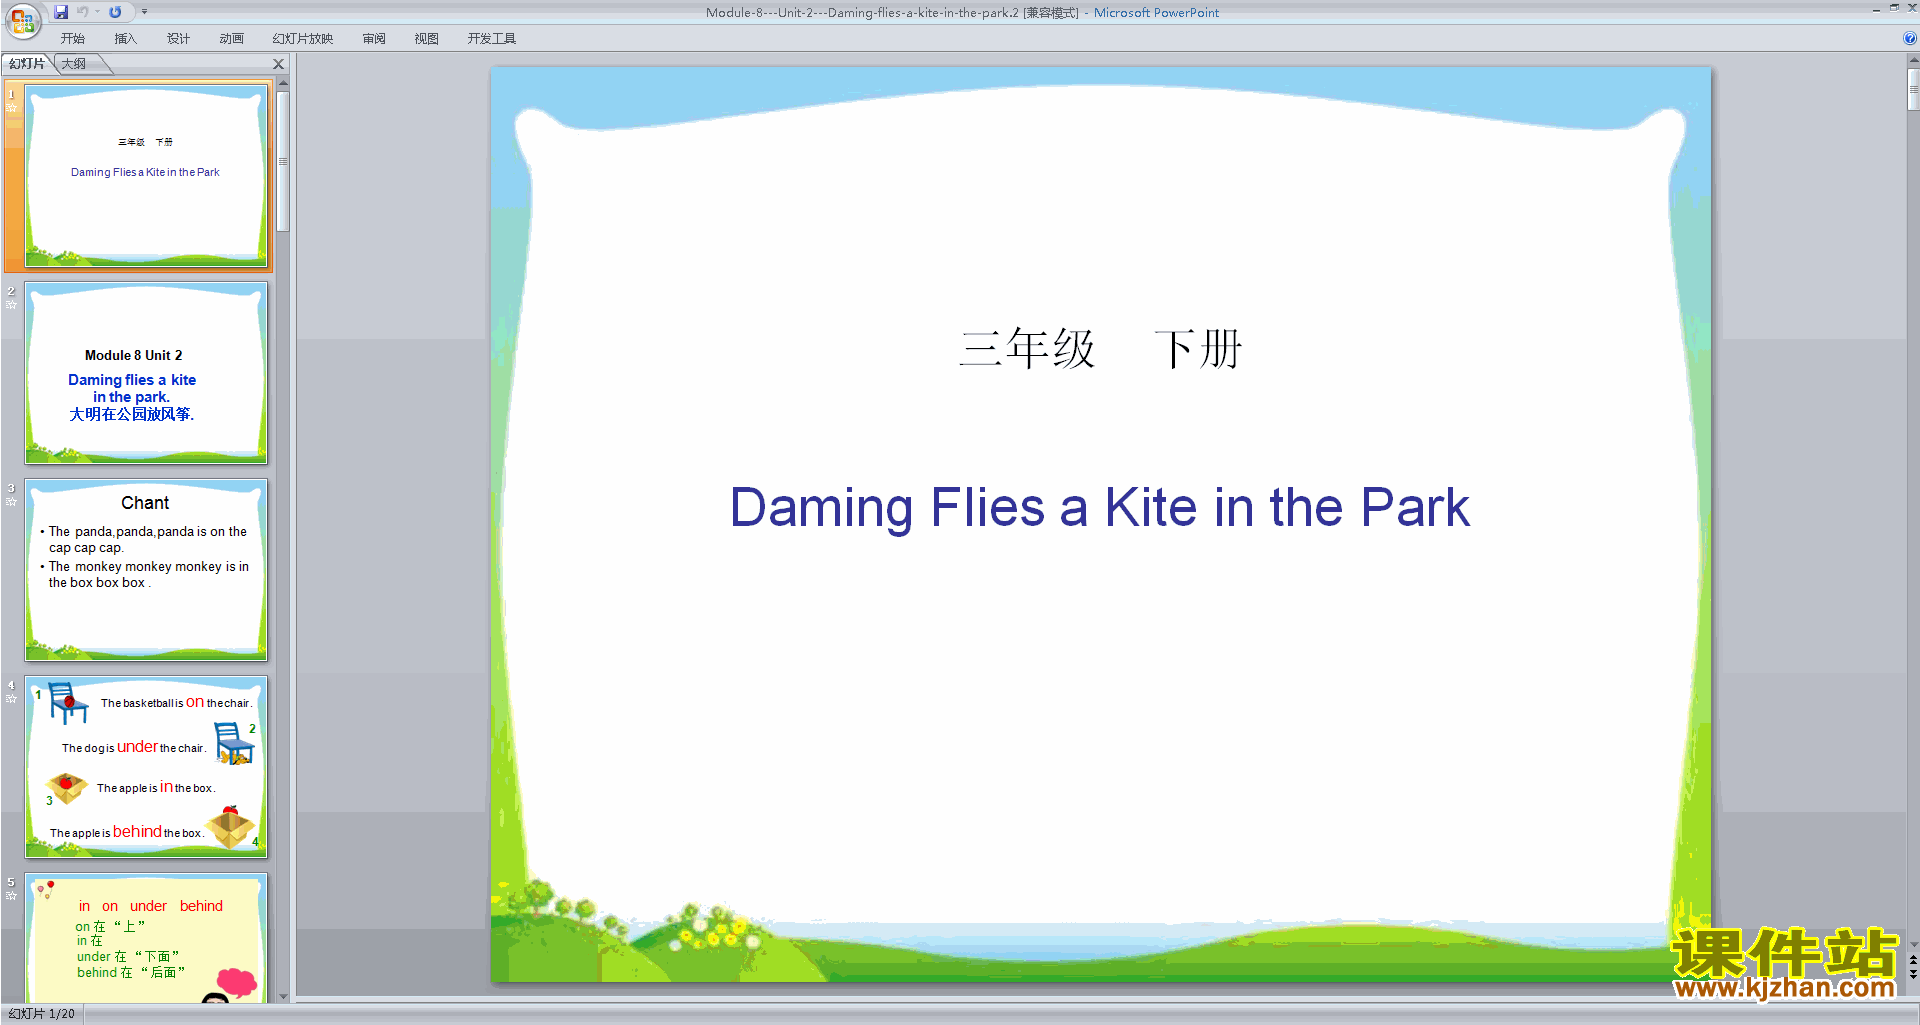Open the 动画 ribbon tab
The width and height of the screenshot is (1920, 1025).
pyautogui.click(x=232, y=39)
